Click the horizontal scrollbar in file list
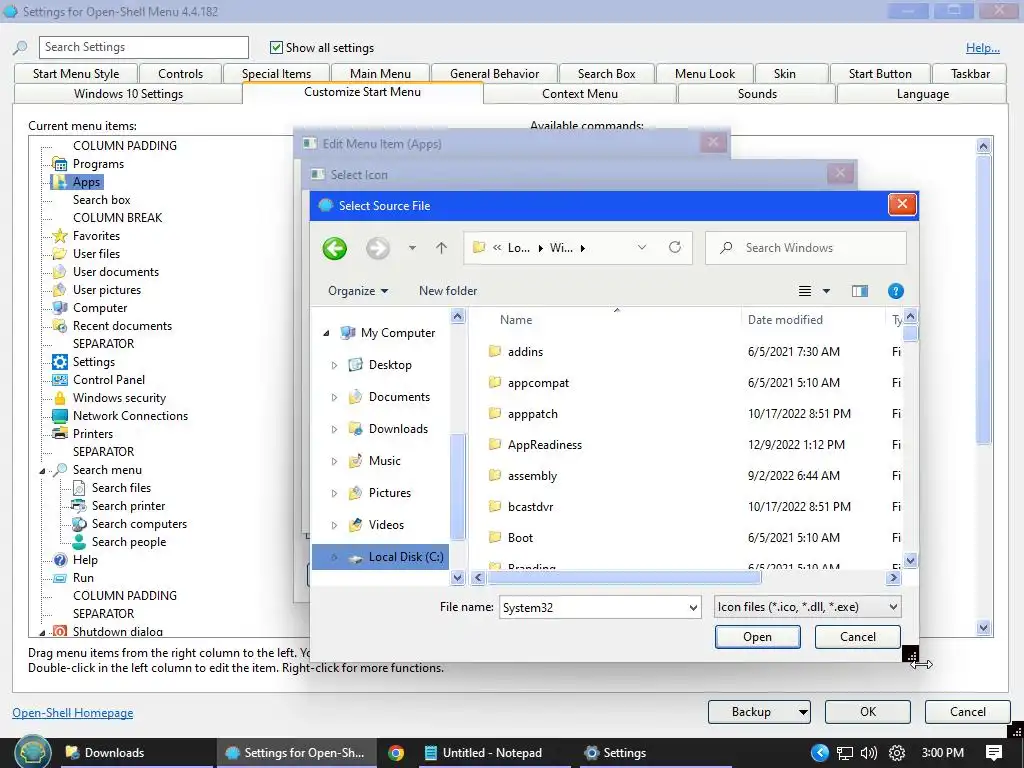The height and width of the screenshot is (768, 1024). (624, 577)
